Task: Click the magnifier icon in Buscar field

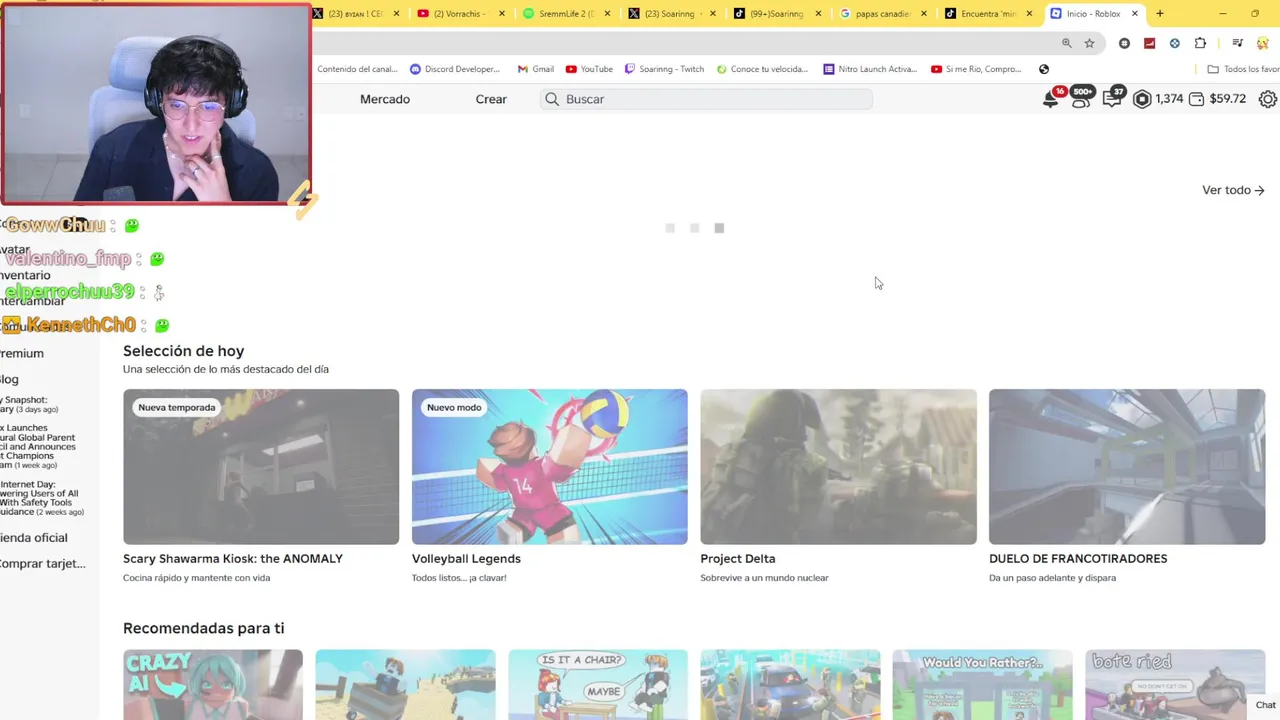Action: pyautogui.click(x=552, y=99)
